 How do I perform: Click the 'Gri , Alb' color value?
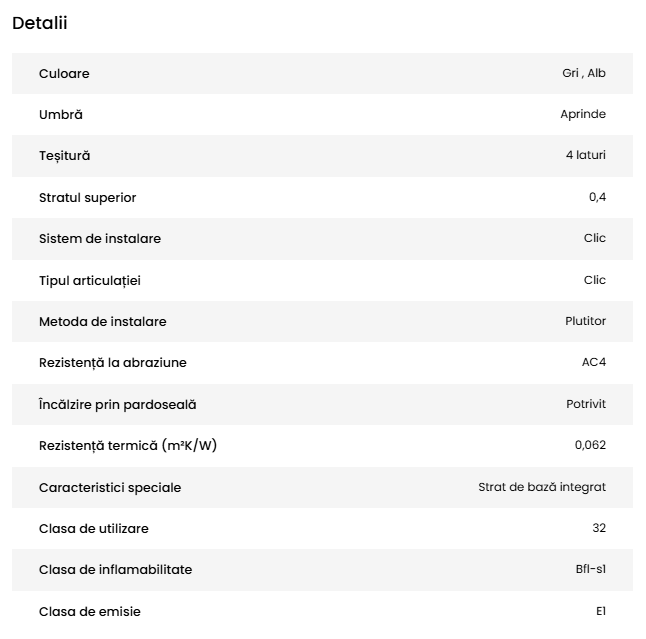584,73
